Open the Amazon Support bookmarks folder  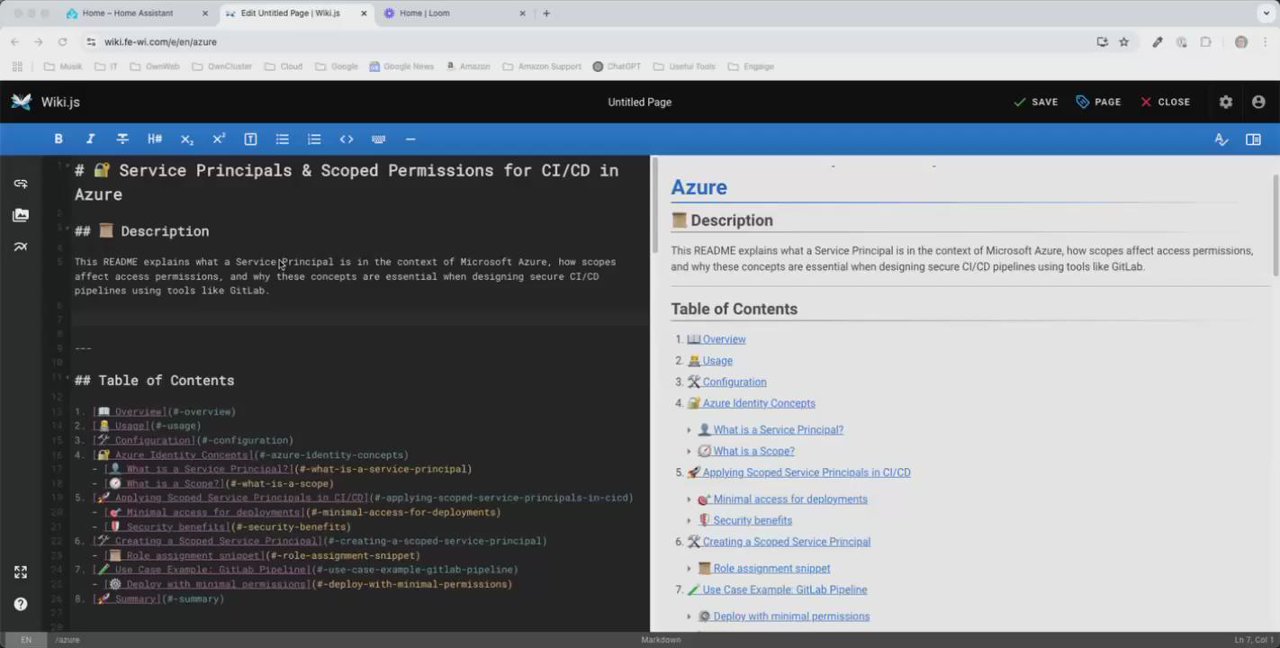[541, 67]
